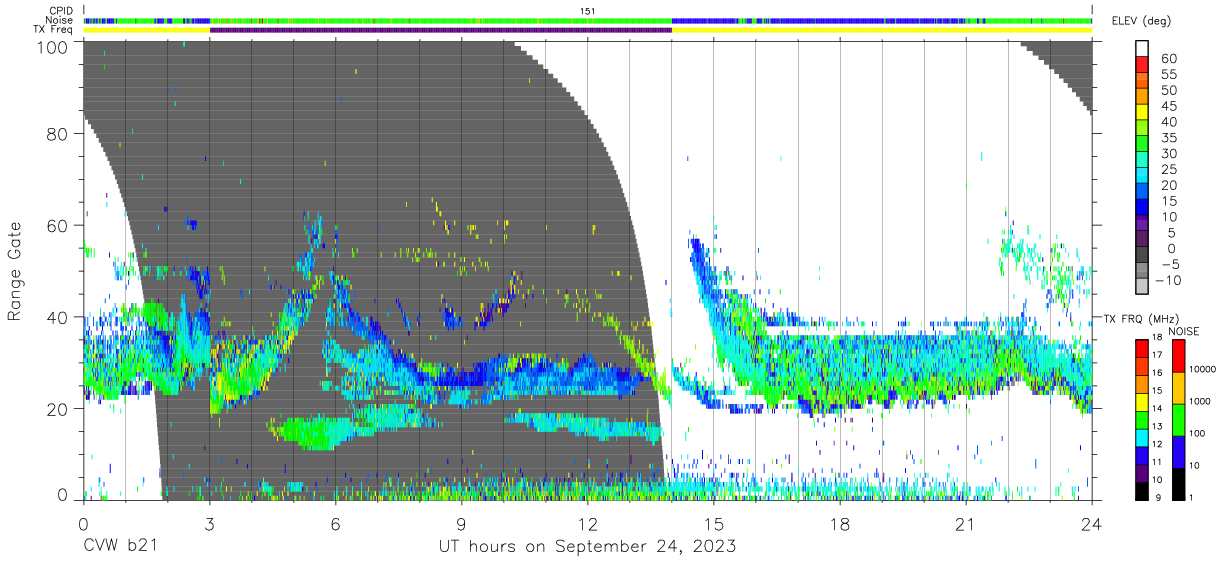The width and height of the screenshot is (1228, 567).
Task: Click the Range Gate axis title
Action: pyautogui.click(x=15, y=270)
